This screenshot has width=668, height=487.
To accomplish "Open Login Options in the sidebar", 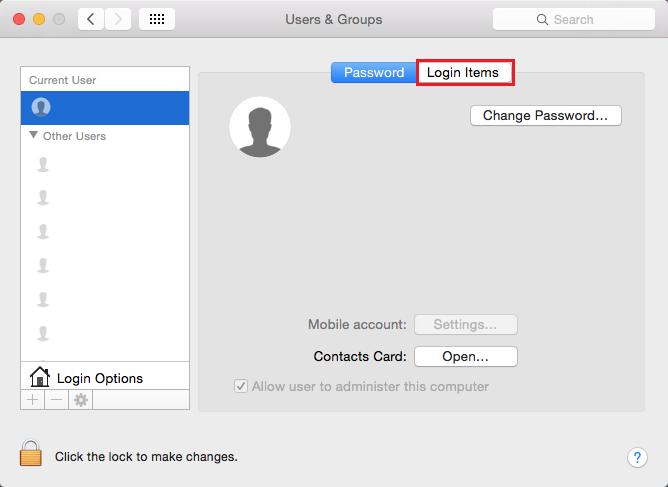I will [x=105, y=376].
